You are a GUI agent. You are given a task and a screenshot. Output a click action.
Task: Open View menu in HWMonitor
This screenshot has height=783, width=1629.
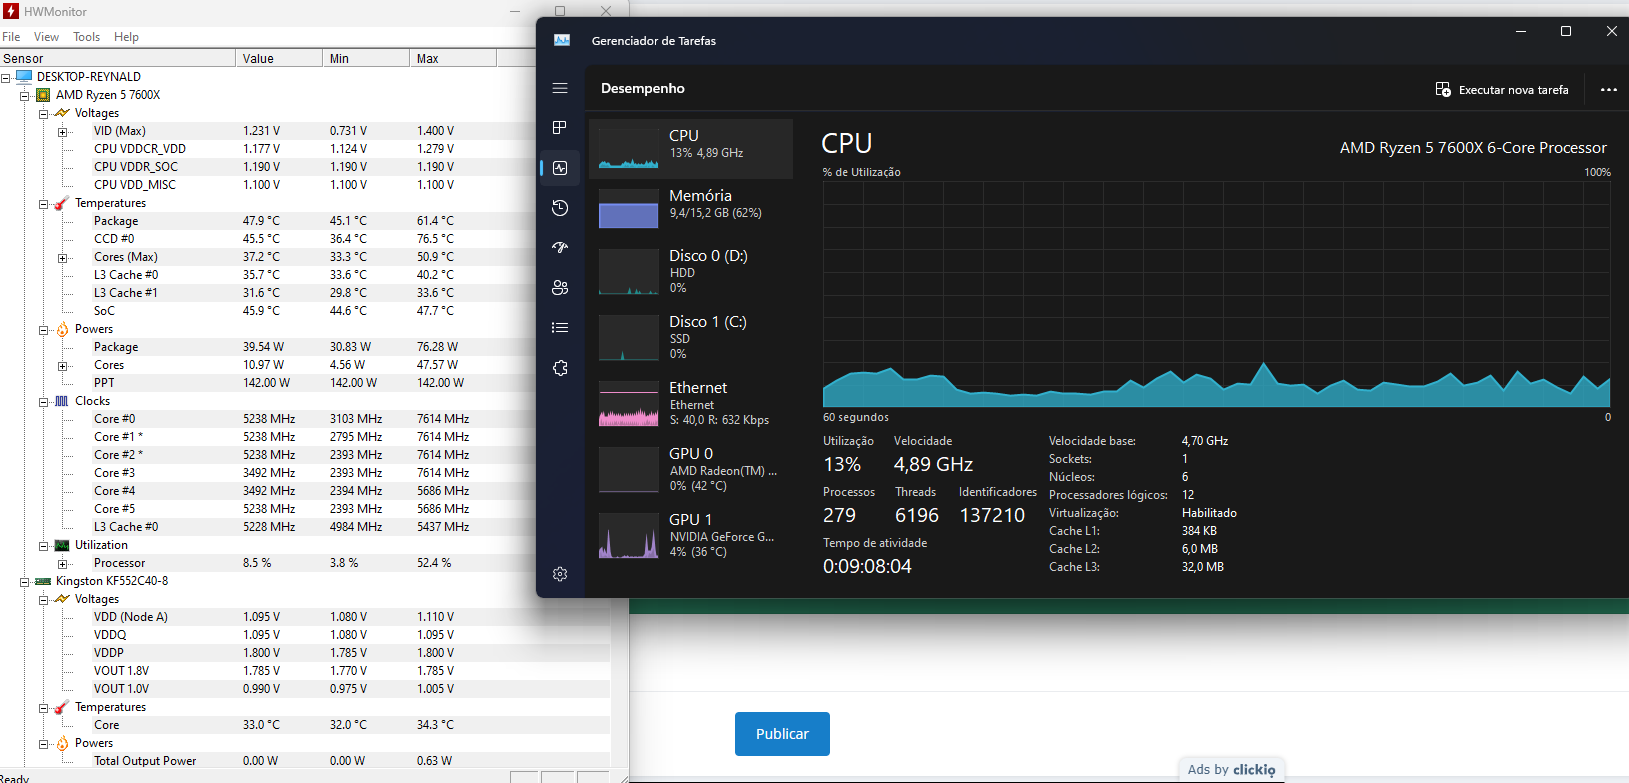46,37
